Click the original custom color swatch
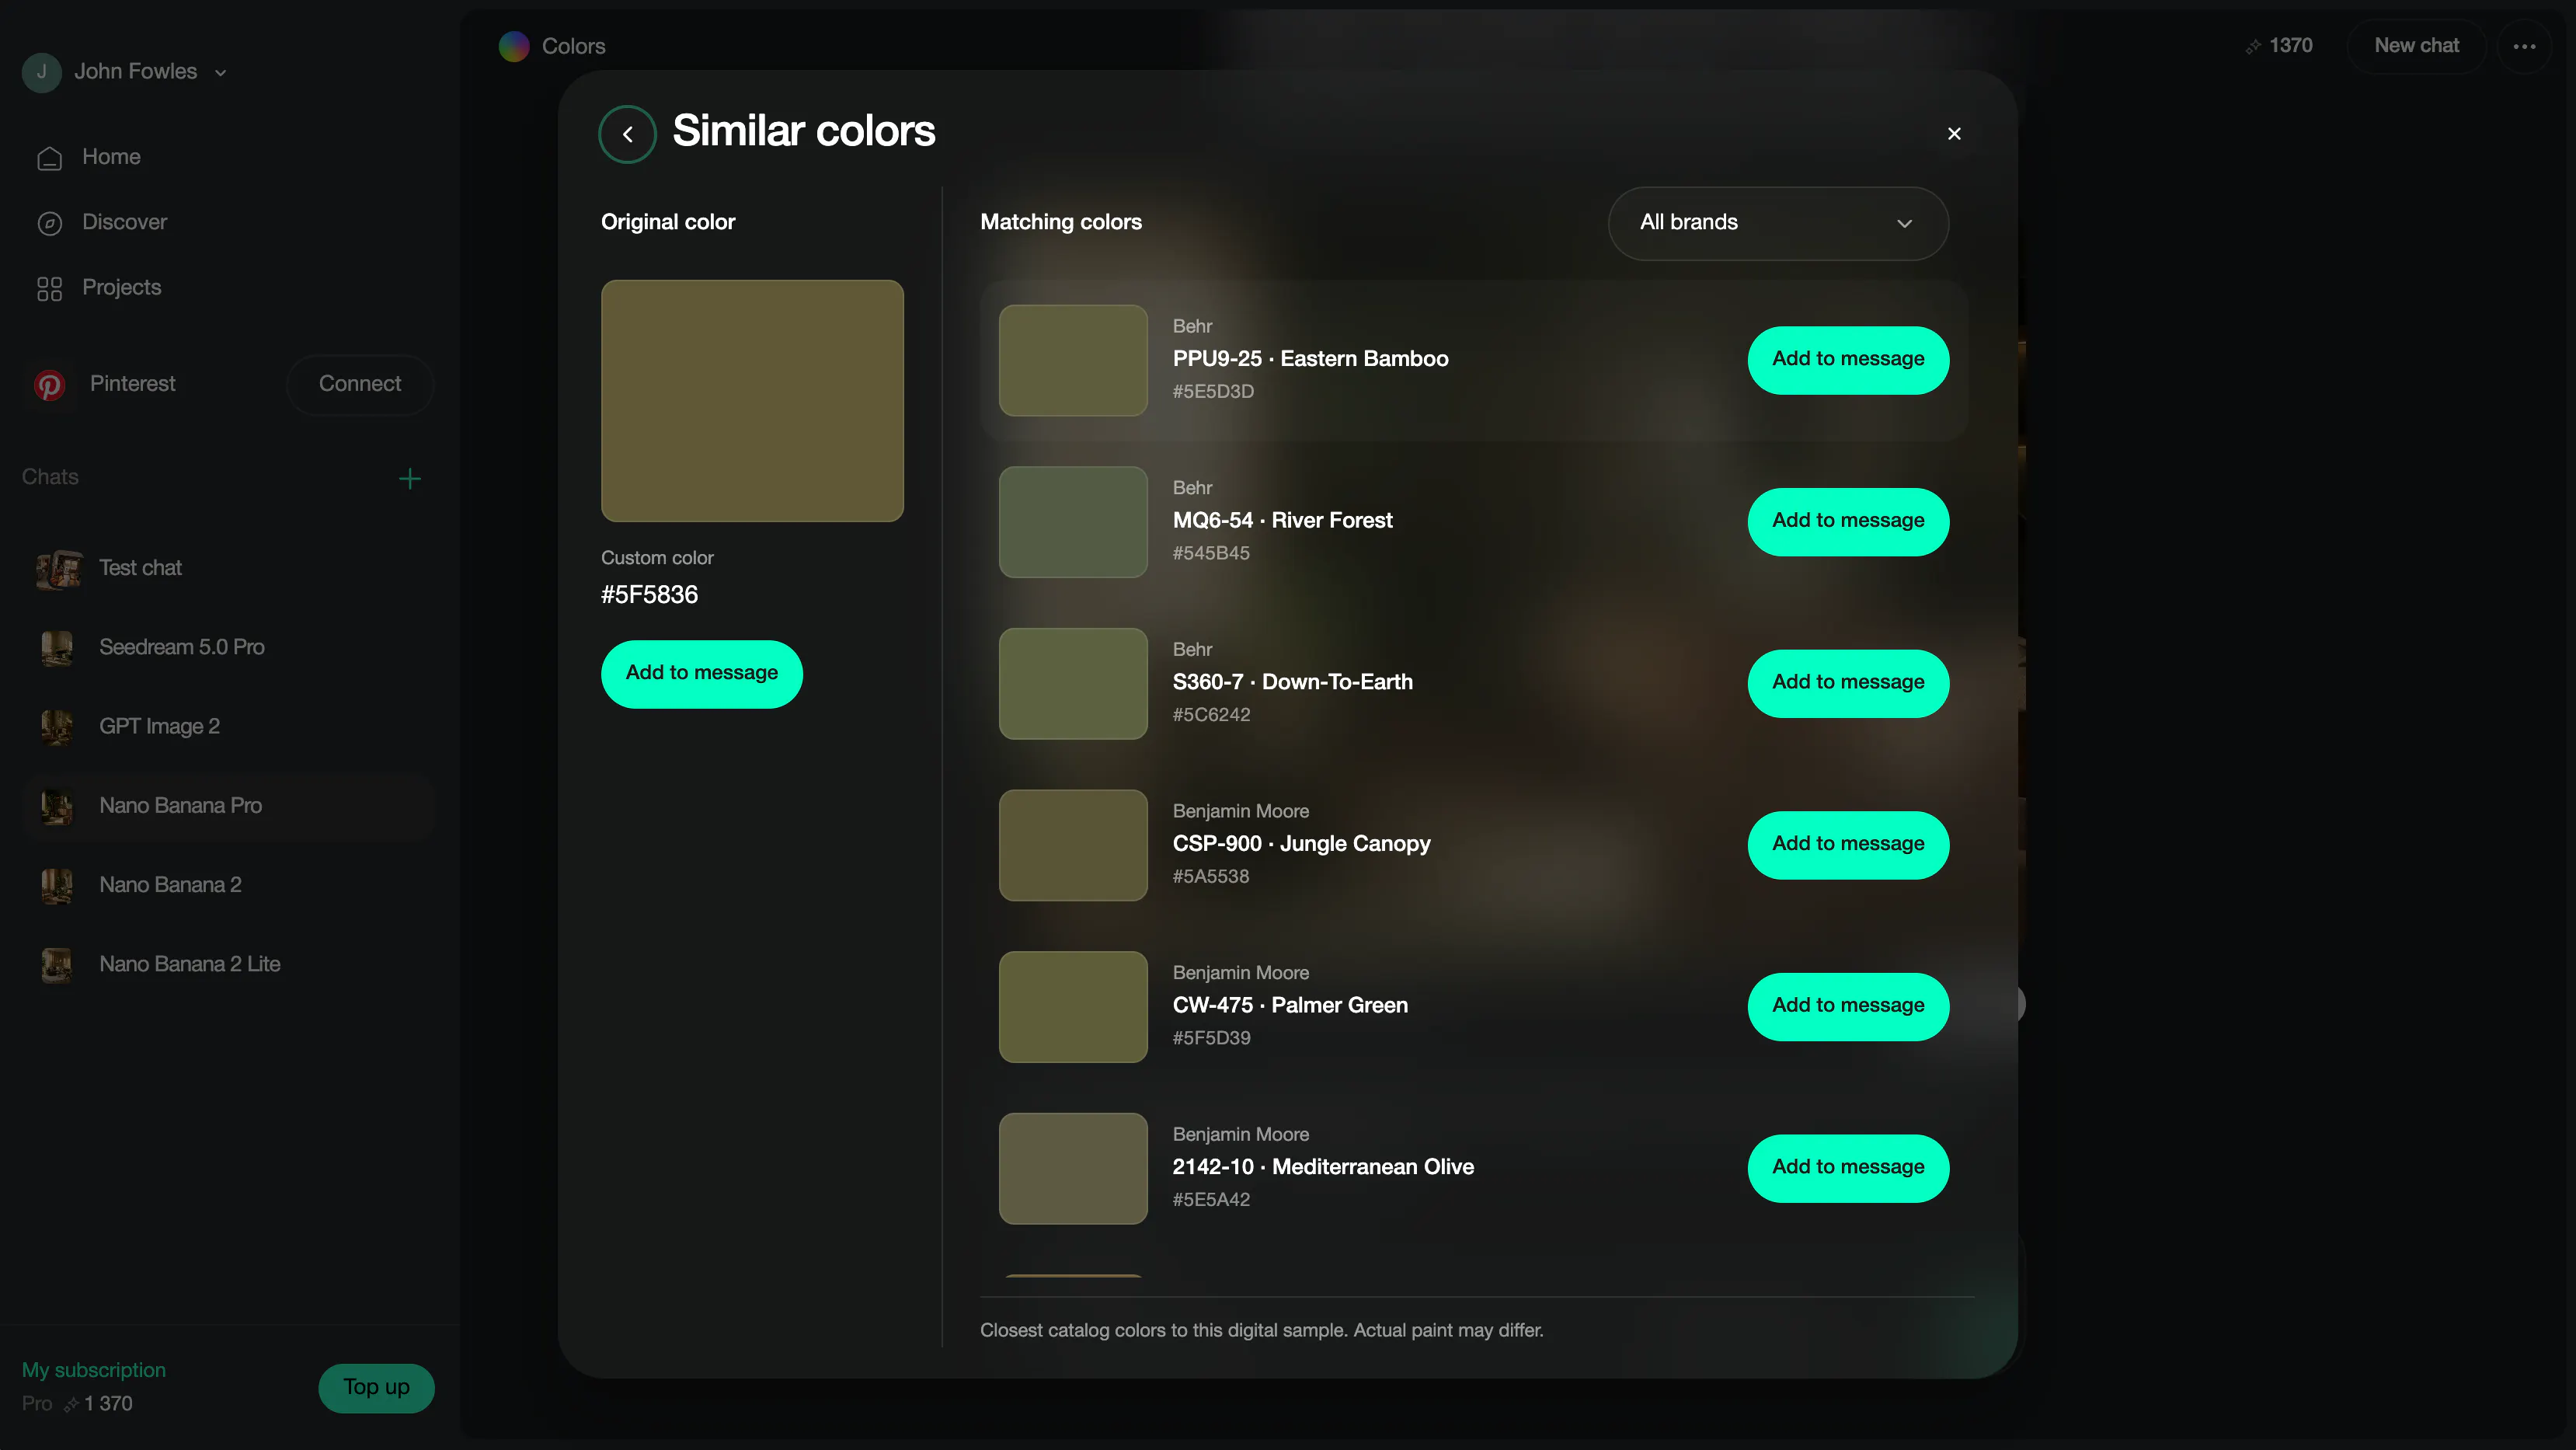Viewport: 2576px width, 1450px height. [x=752, y=400]
